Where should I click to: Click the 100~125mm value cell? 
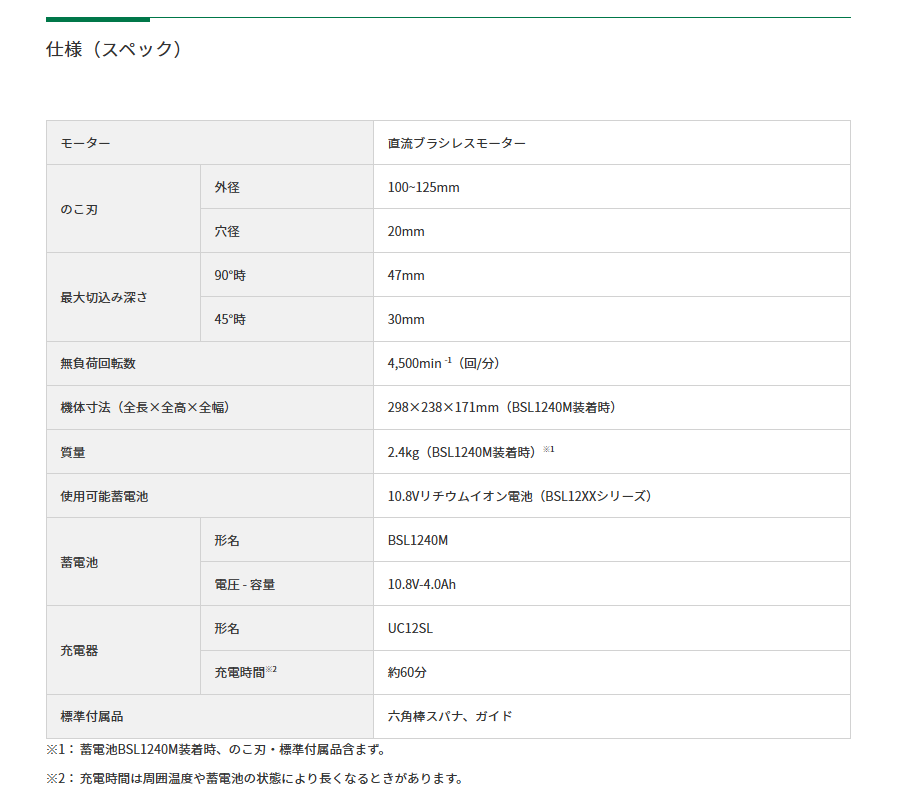click(x=421, y=187)
